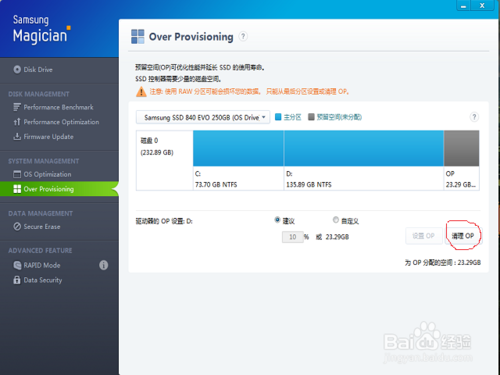
Task: Select the 建议 (recommended) radio button
Action: 277,220
